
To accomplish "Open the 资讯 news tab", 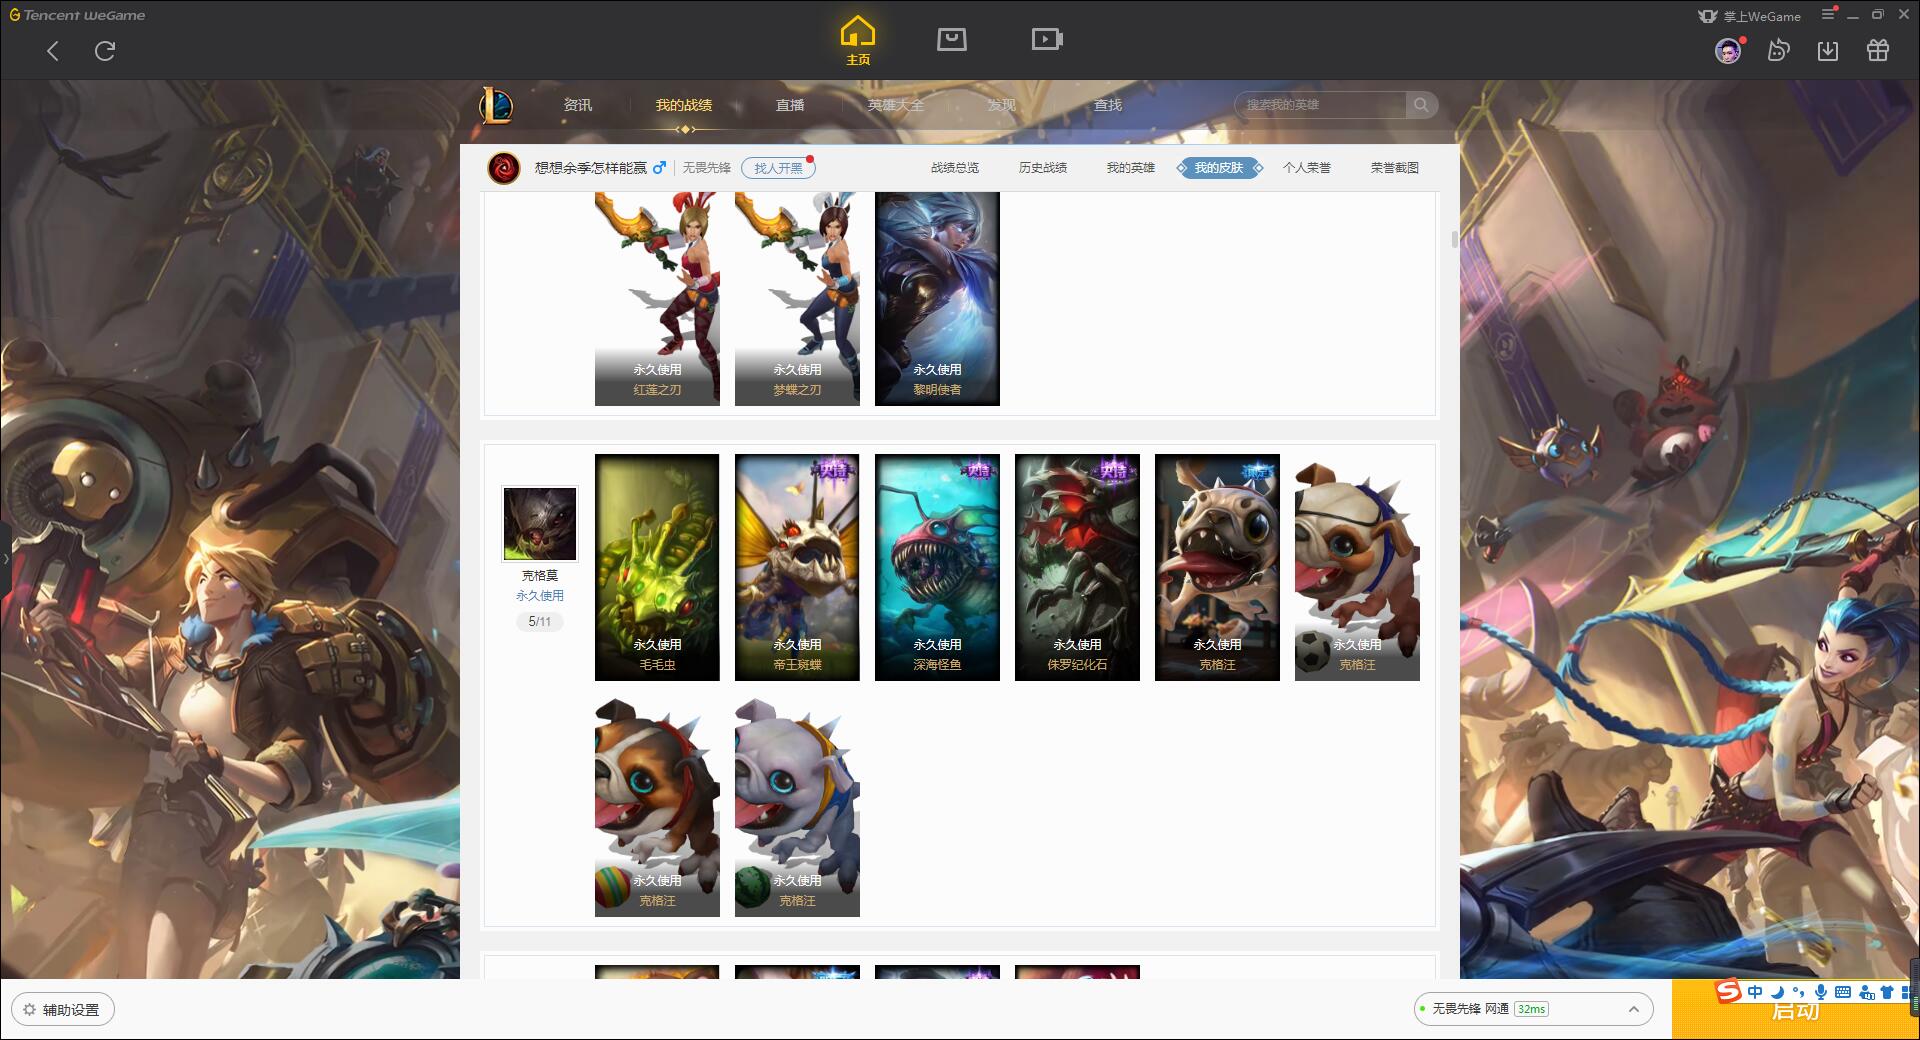I will pyautogui.click(x=578, y=105).
